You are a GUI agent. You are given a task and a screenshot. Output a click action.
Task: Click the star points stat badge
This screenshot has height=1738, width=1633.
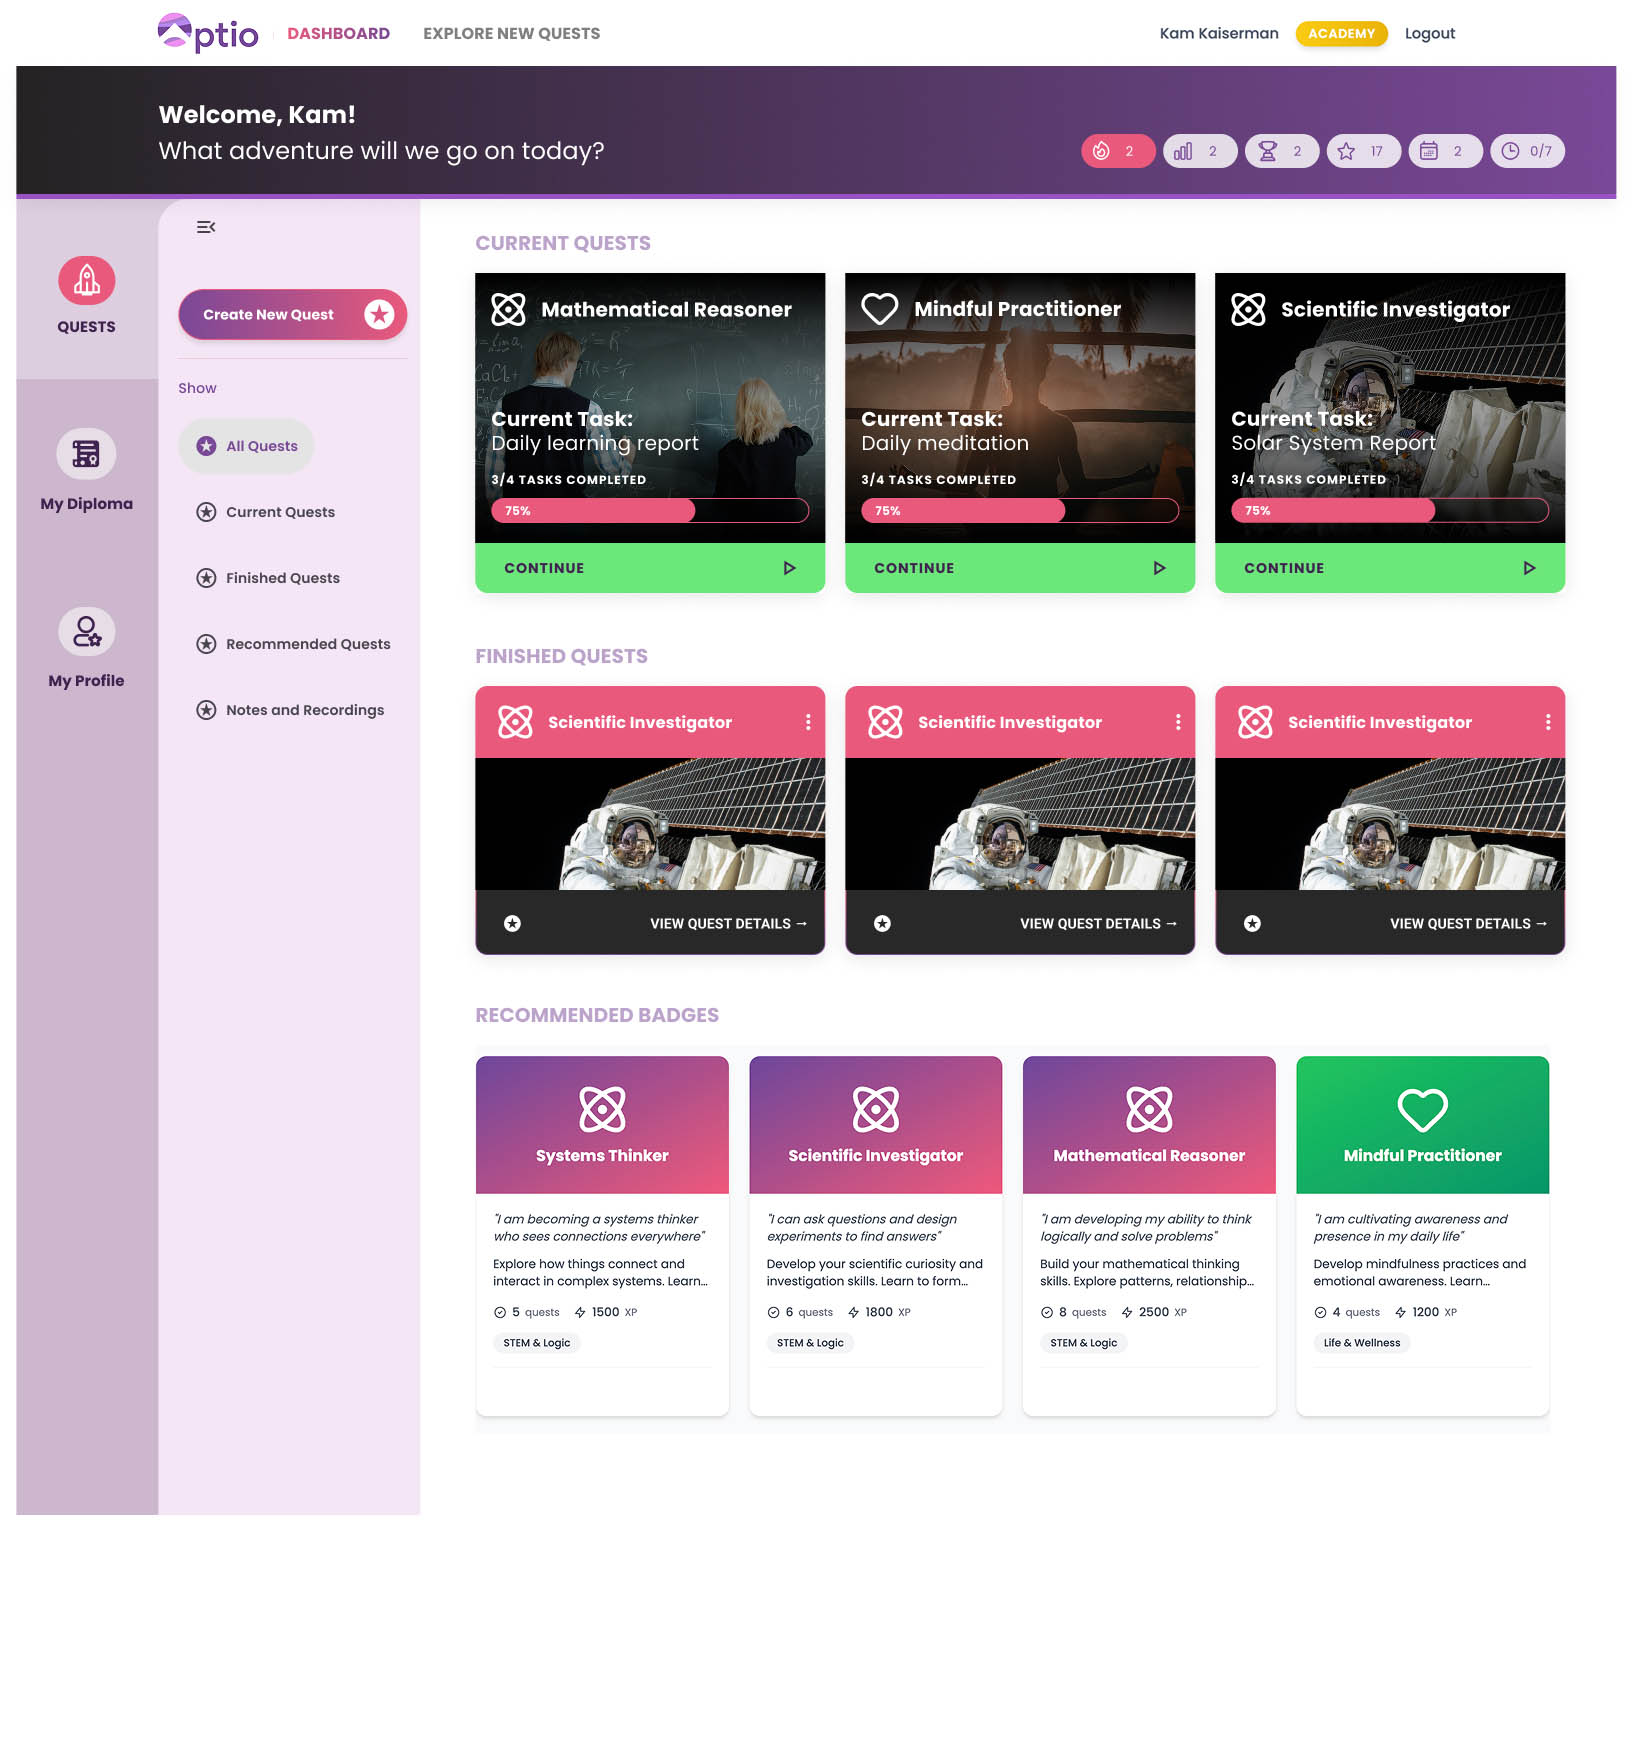[x=1363, y=151]
